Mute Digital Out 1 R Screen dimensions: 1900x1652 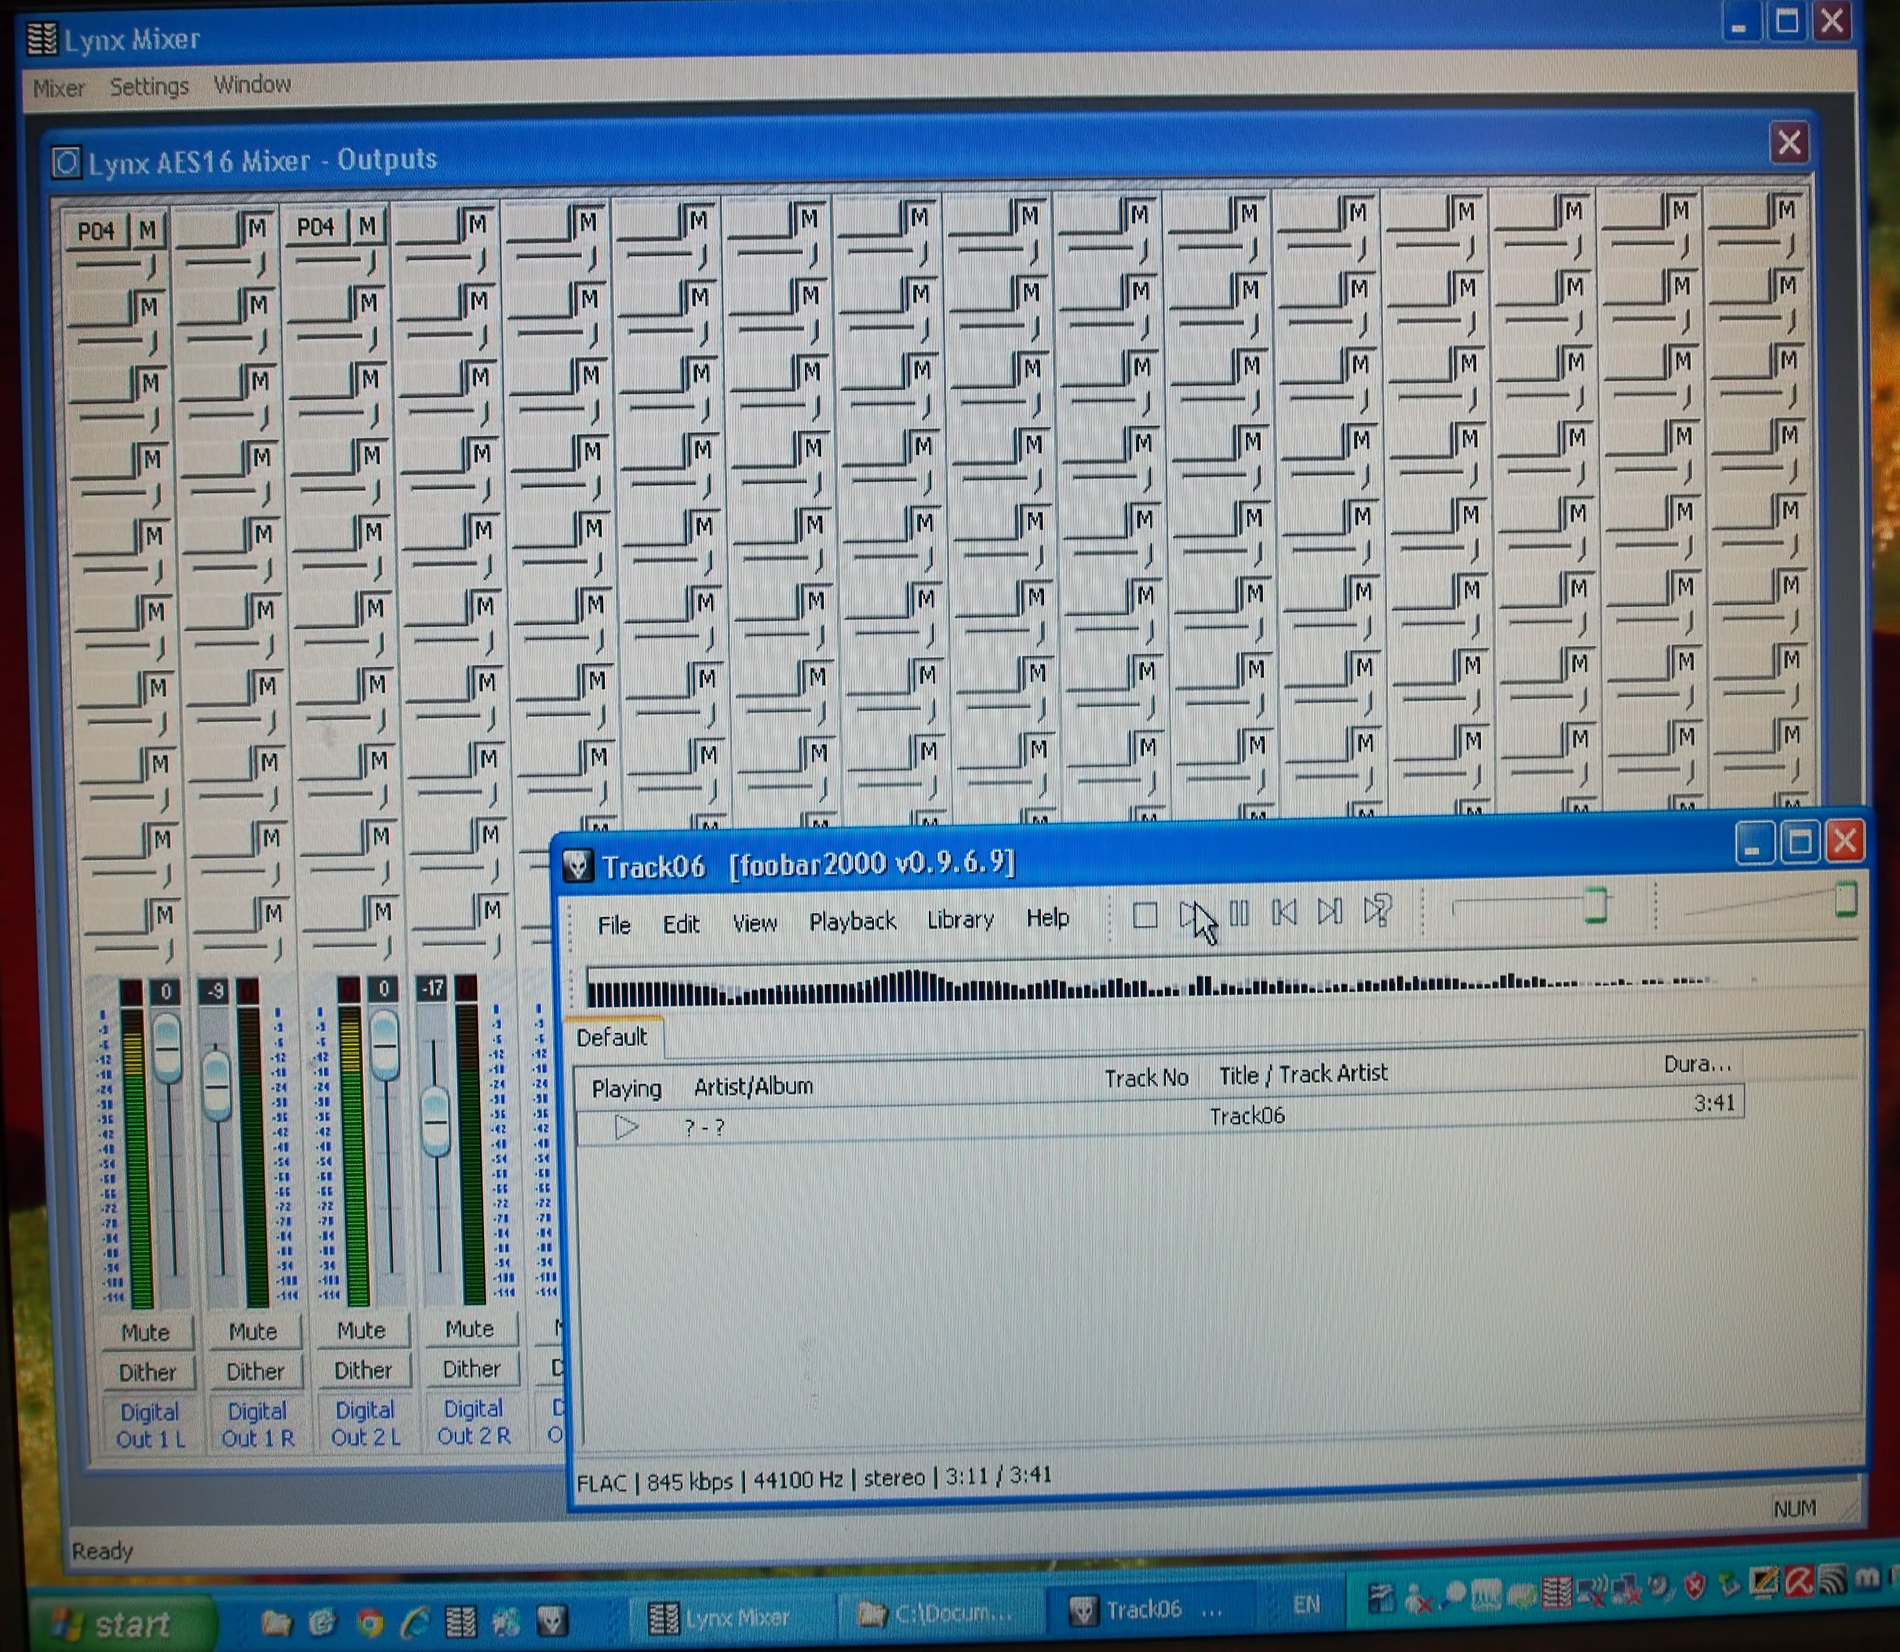coord(253,1332)
